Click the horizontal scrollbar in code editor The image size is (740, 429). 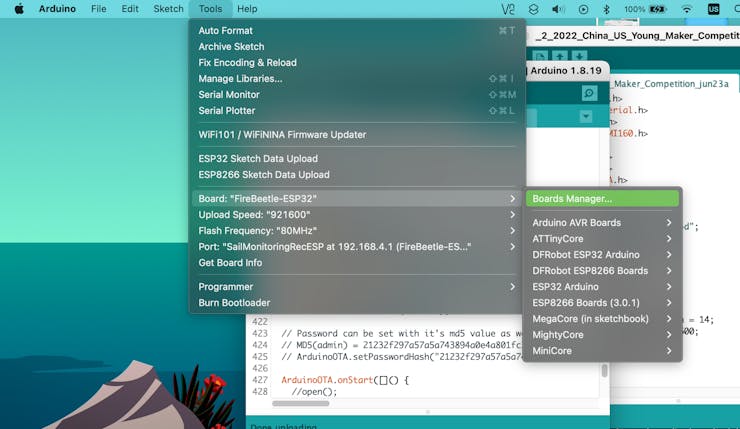tap(301, 404)
